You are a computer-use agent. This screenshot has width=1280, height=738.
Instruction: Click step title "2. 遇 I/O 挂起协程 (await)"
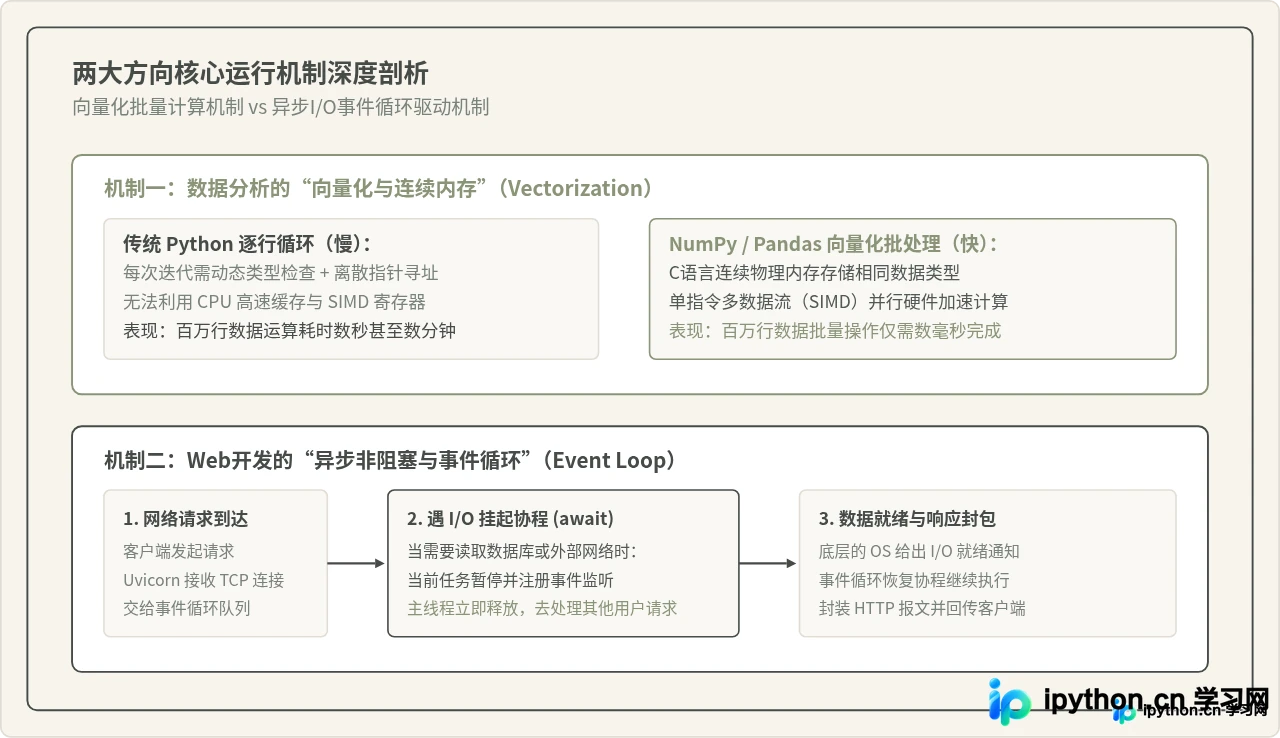coord(510,518)
